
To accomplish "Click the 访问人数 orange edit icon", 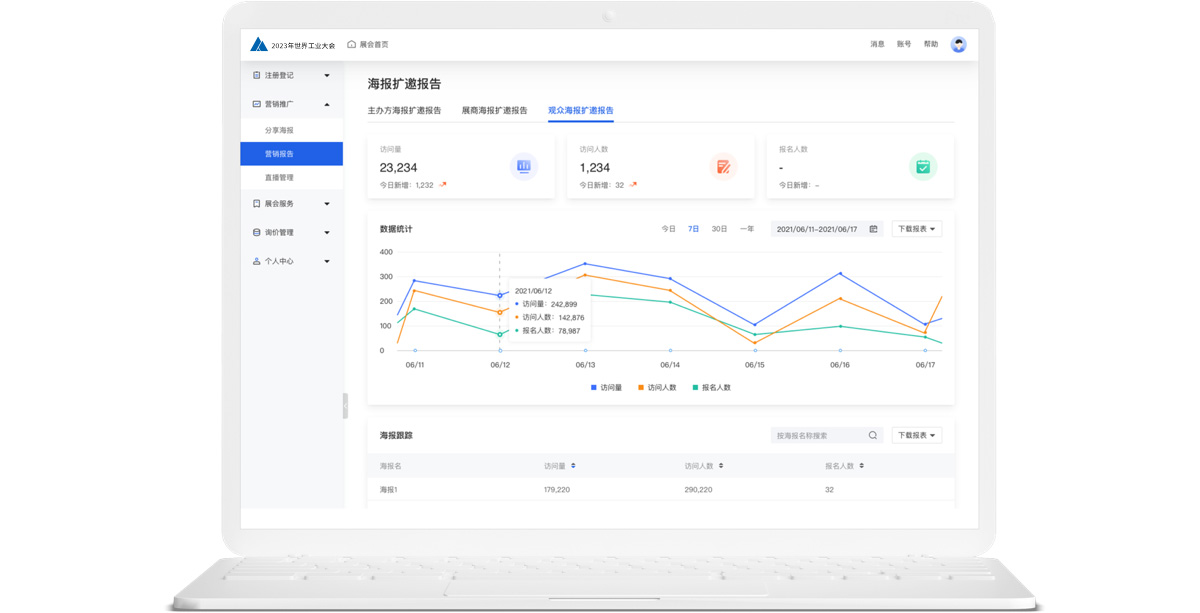I will [x=723, y=167].
